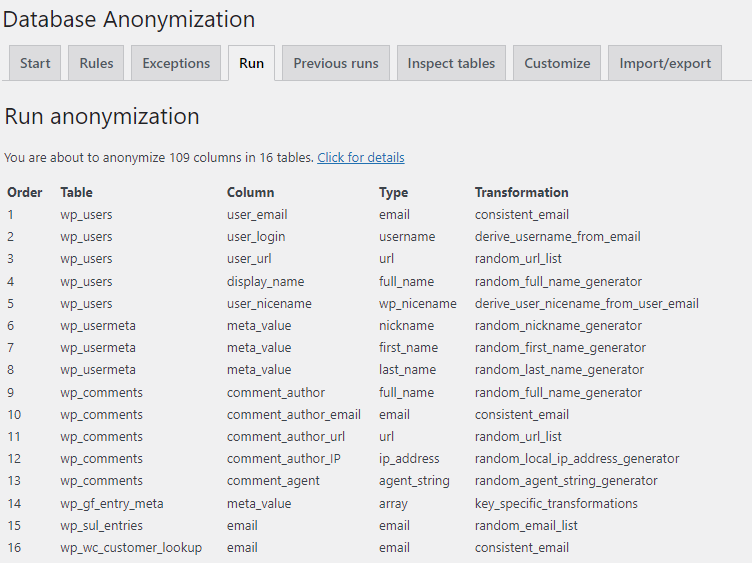Open the Exceptions tab
Screen dimensions: 752x563
pos(176,63)
